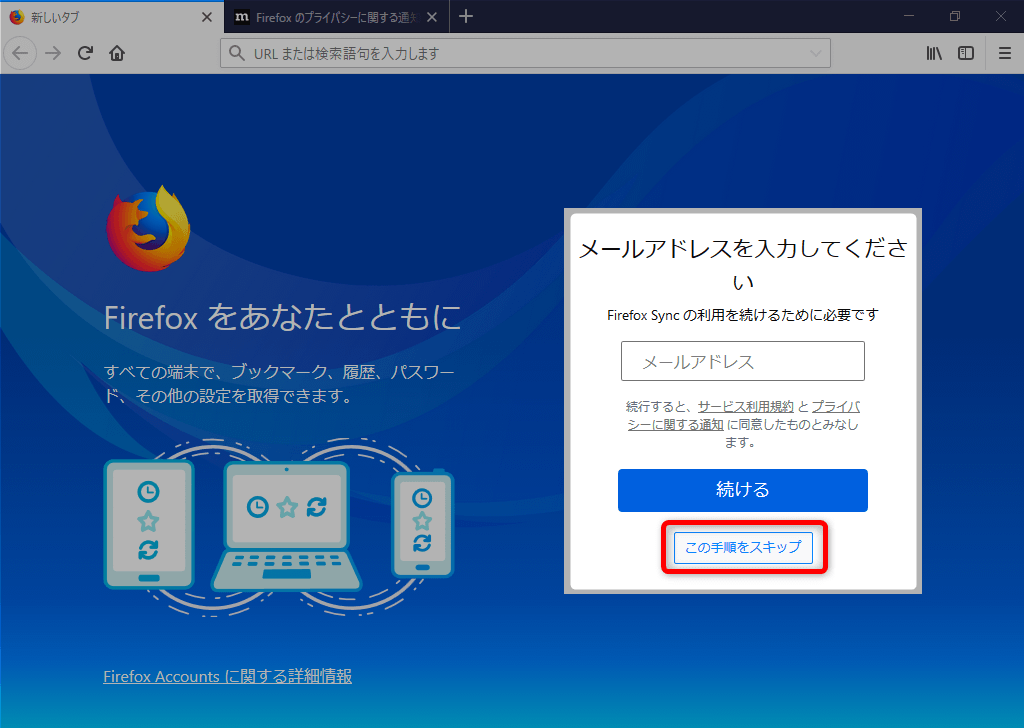Click the forward navigation arrow
1024x728 pixels.
click(52, 53)
